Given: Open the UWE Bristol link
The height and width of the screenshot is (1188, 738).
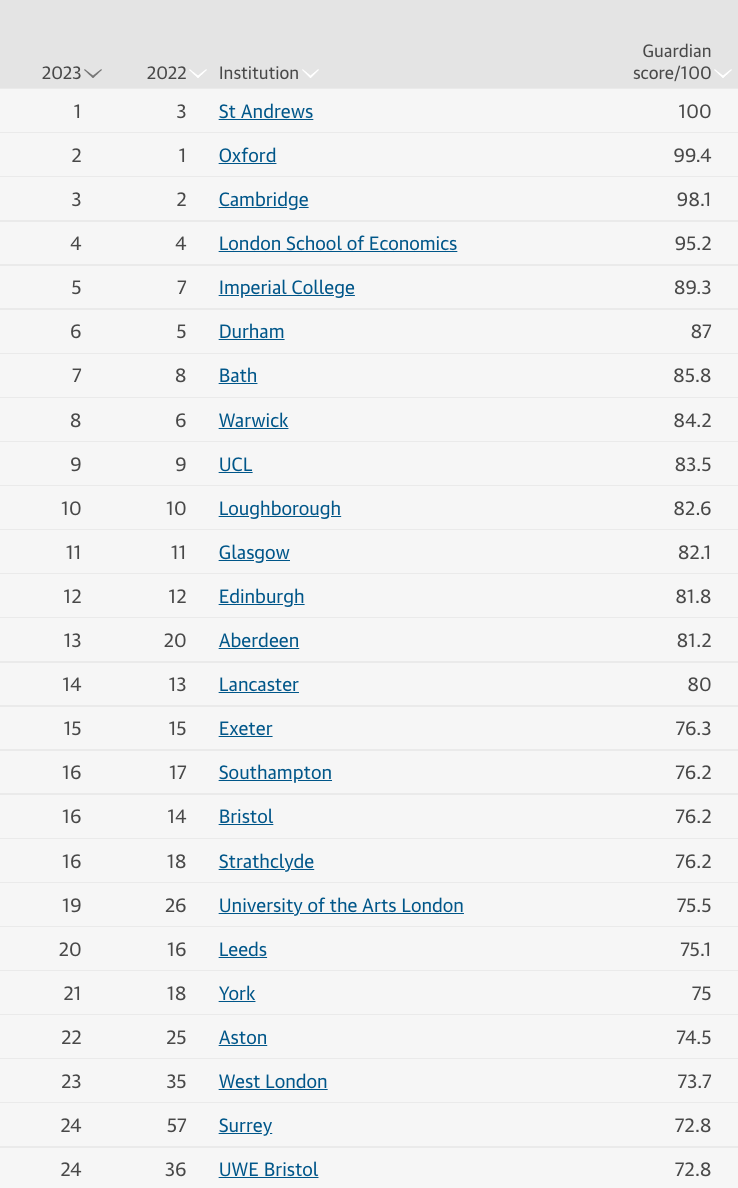Looking at the screenshot, I should (268, 1169).
